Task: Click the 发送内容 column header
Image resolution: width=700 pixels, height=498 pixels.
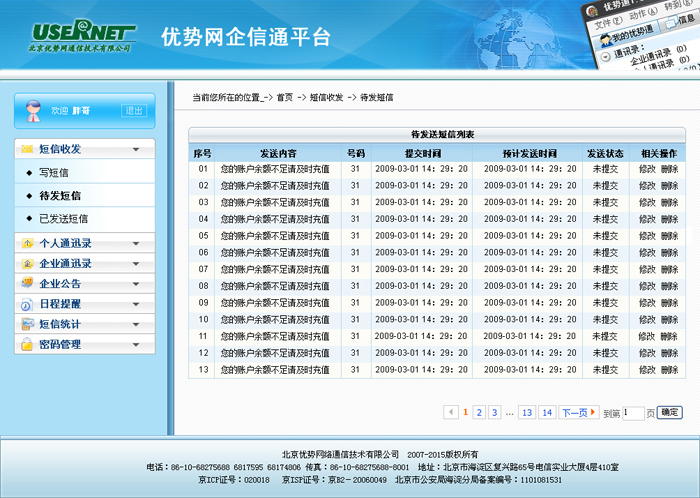Action: [x=278, y=154]
